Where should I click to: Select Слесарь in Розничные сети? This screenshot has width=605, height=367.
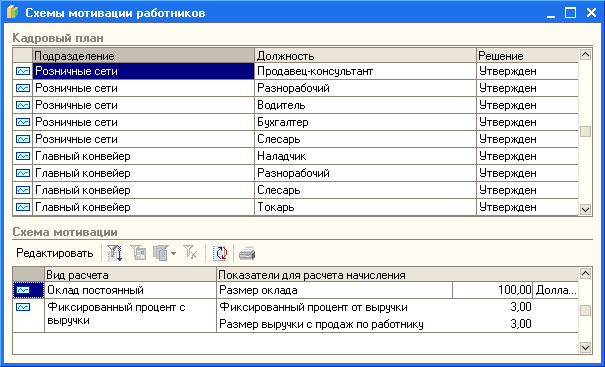pyautogui.click(x=365, y=139)
